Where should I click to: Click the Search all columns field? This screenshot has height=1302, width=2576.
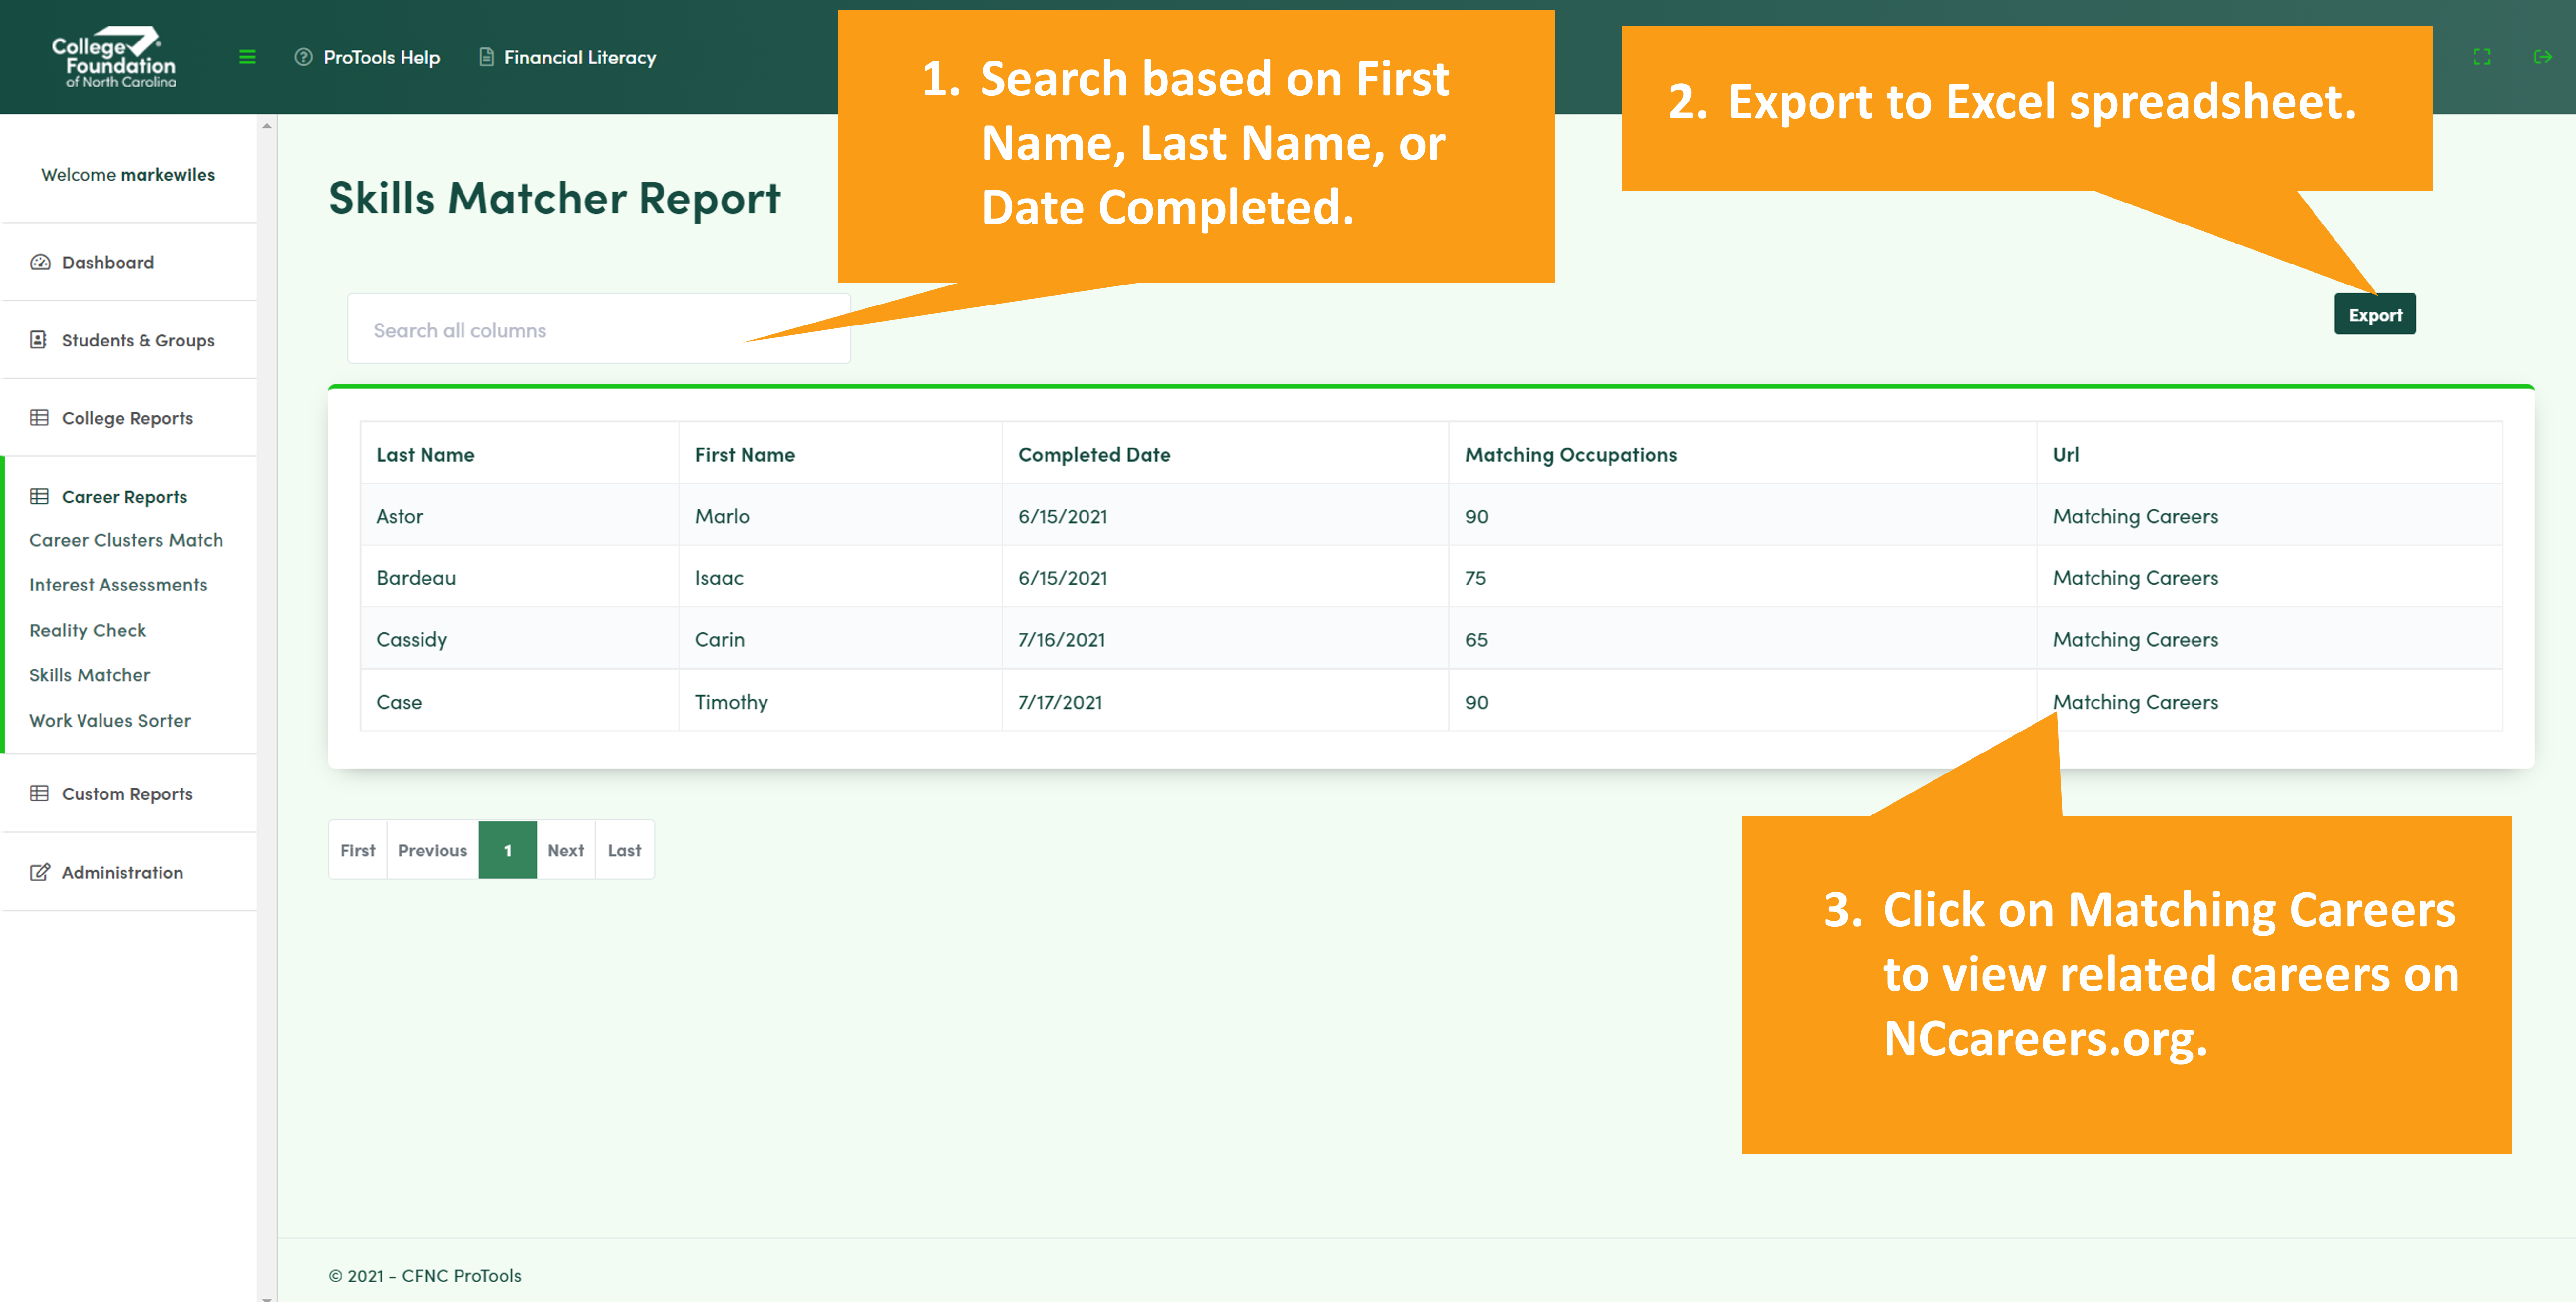598,329
